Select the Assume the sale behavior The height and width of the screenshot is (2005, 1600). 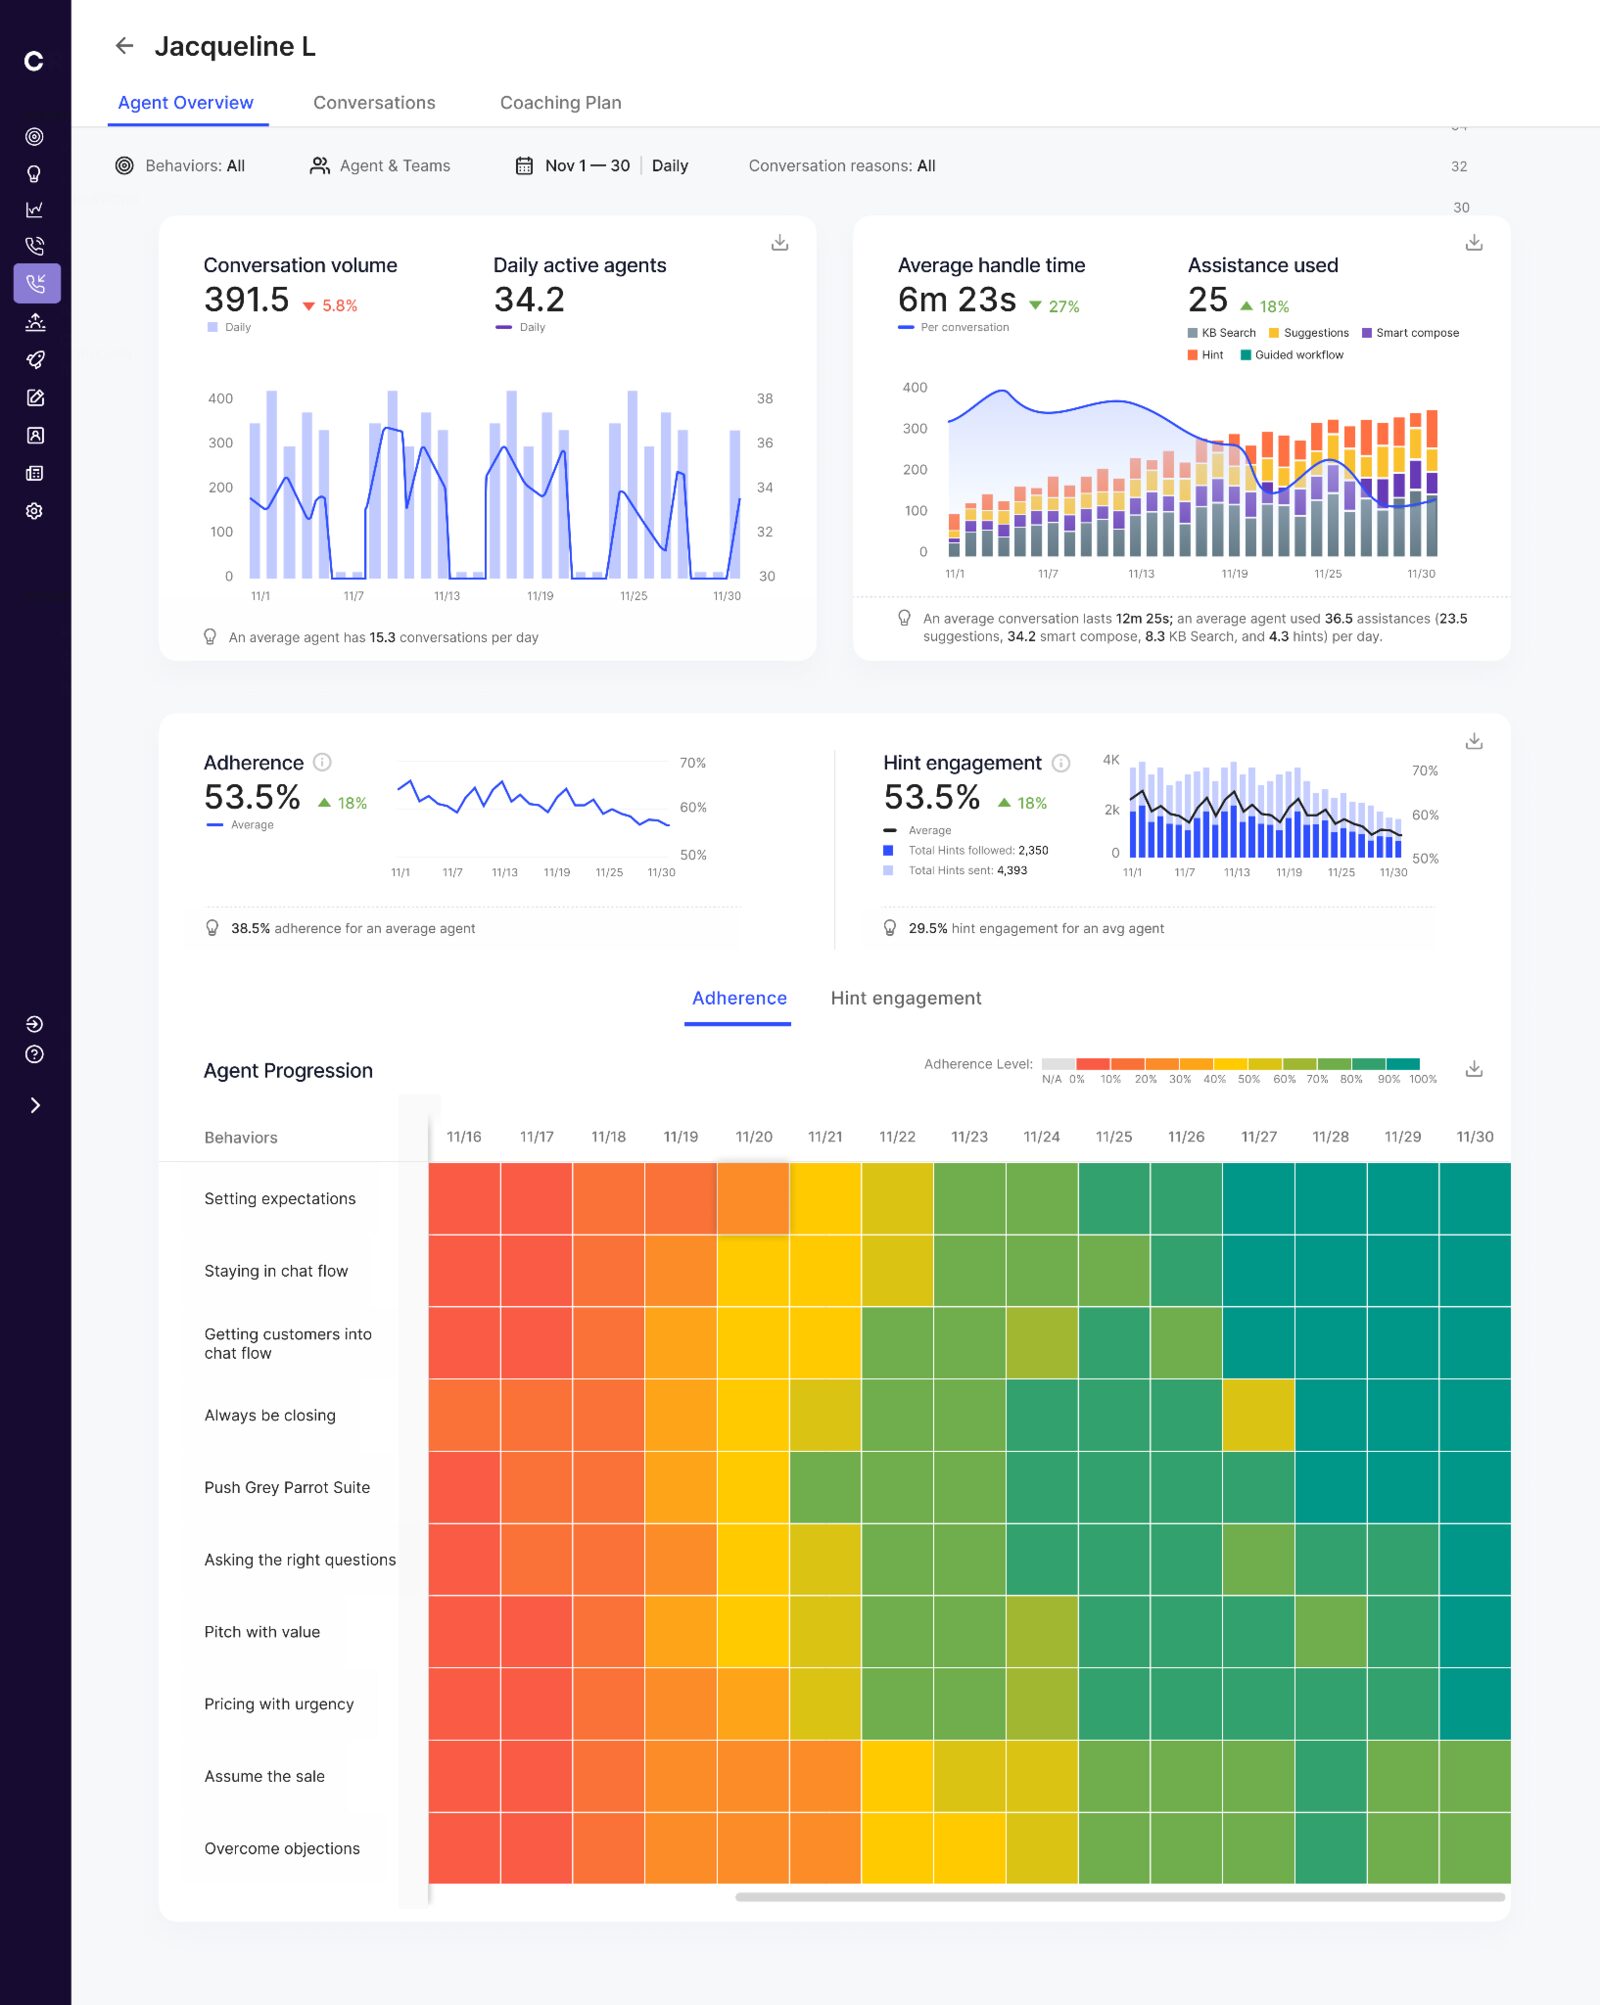tap(264, 1776)
